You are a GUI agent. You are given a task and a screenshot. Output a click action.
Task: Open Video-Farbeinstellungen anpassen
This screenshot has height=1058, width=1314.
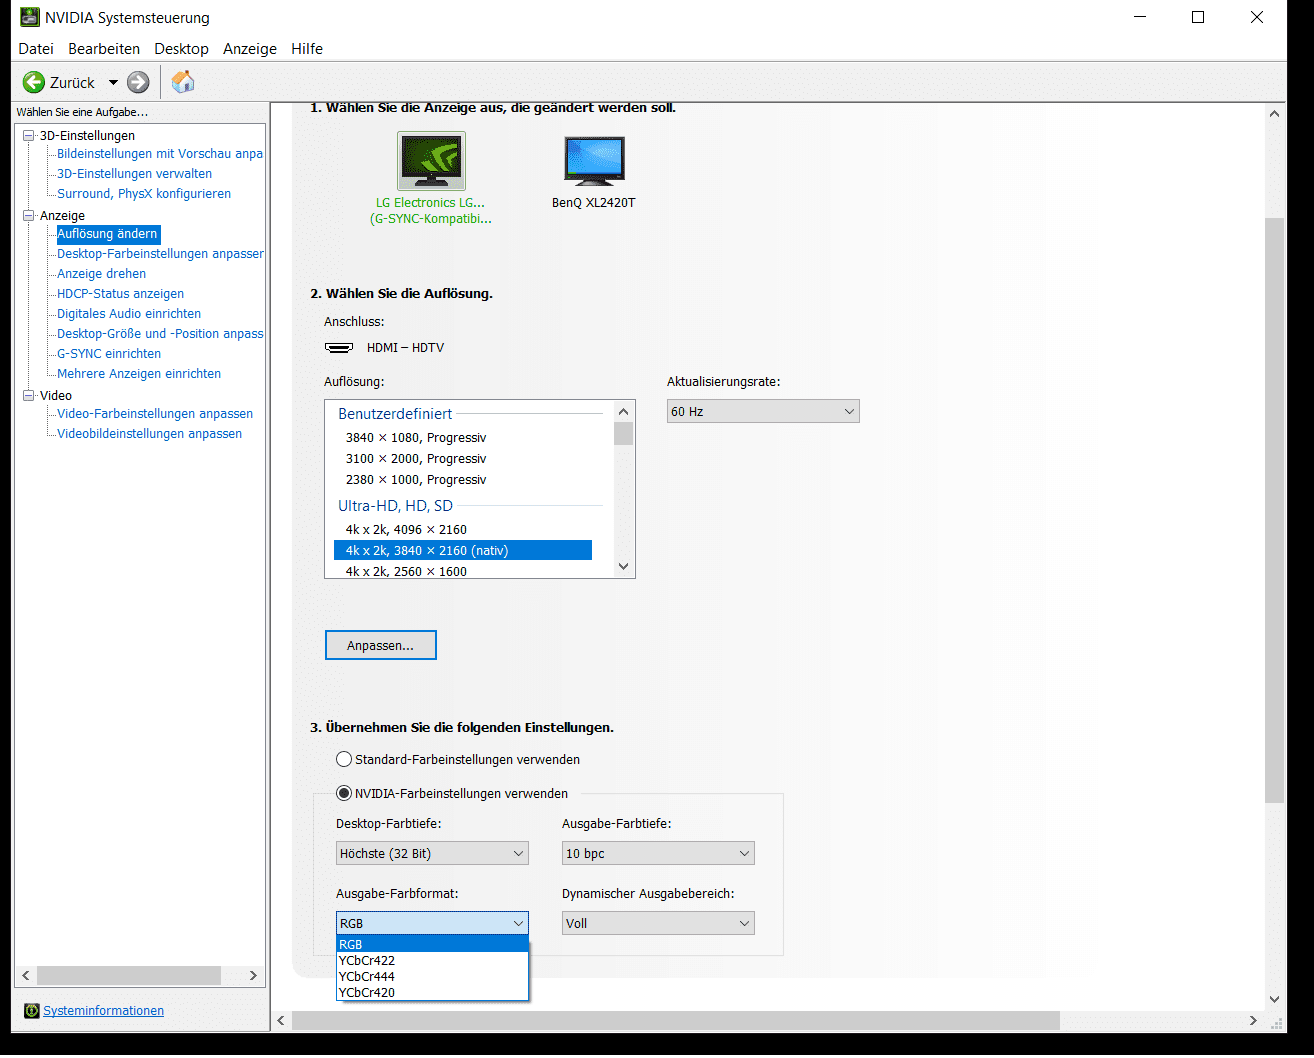pyautogui.click(x=155, y=414)
